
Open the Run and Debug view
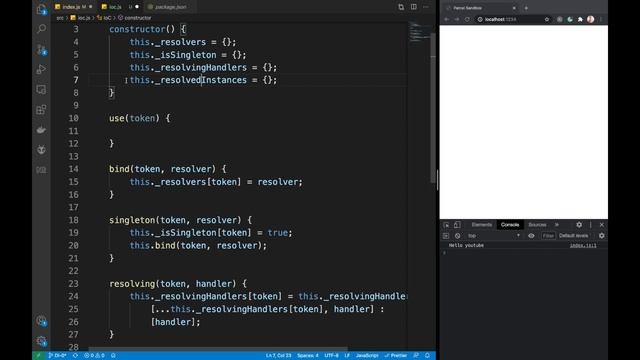click(x=41, y=69)
